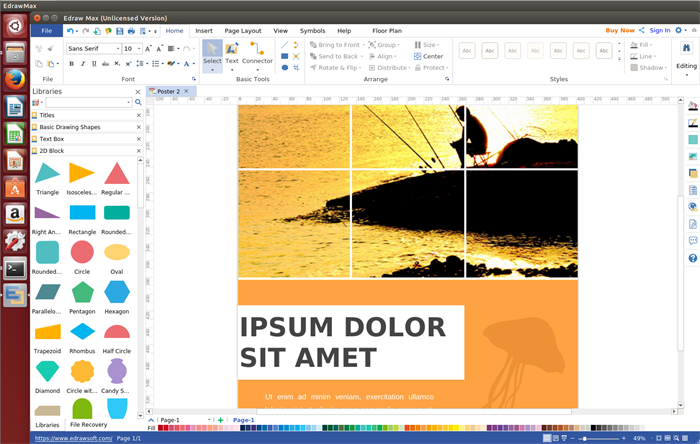Click the Firefox icon in the dock
The width and height of the screenshot is (700, 444).
15,79
